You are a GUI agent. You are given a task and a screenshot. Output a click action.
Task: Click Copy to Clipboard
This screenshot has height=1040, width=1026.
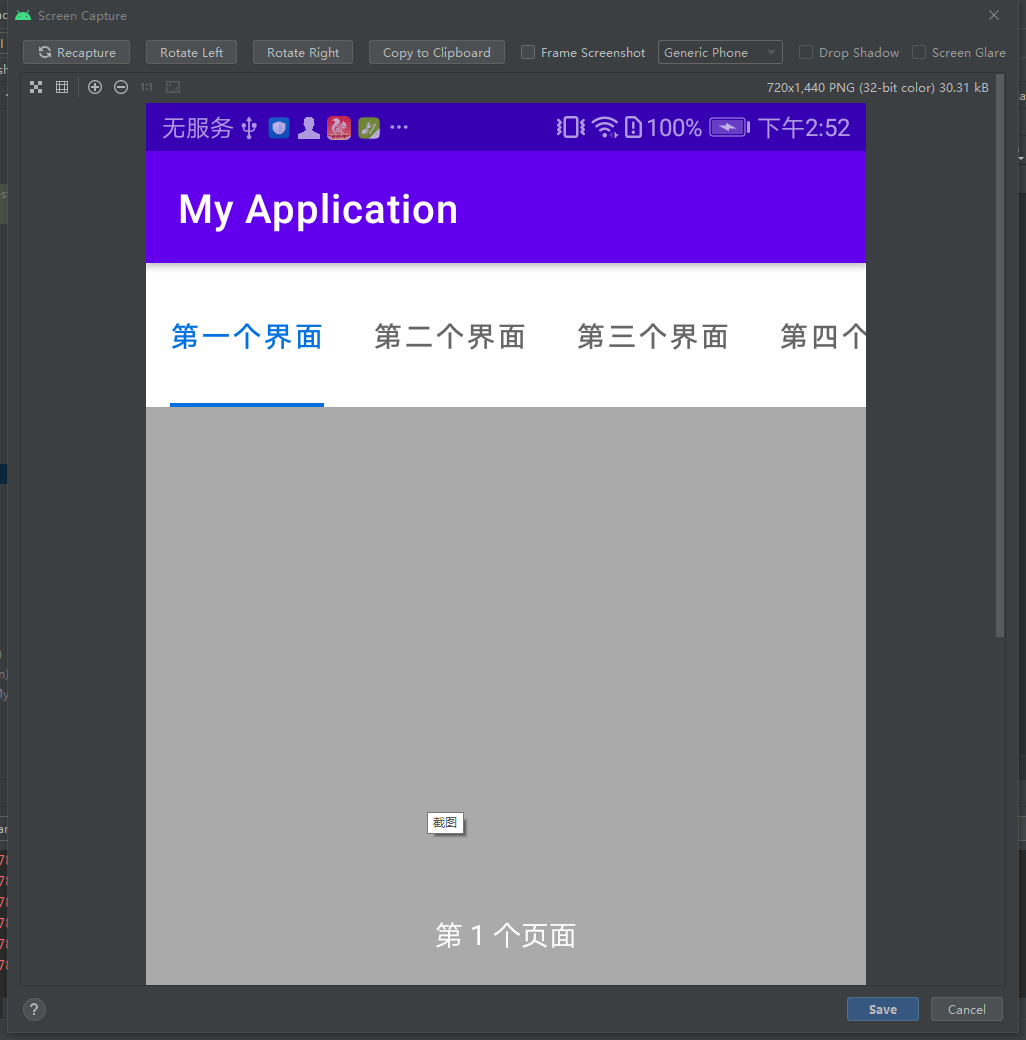pyautogui.click(x=436, y=52)
